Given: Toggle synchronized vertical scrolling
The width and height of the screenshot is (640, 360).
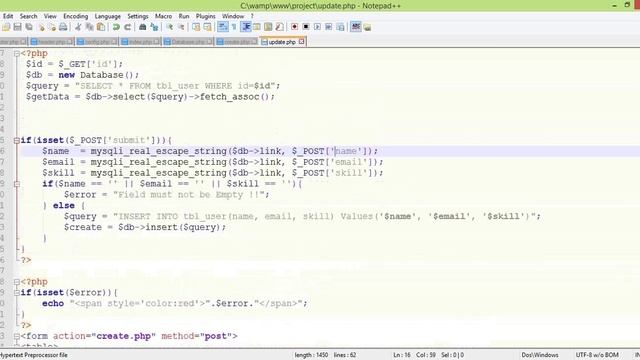Looking at the screenshot, I should click(x=196, y=27).
